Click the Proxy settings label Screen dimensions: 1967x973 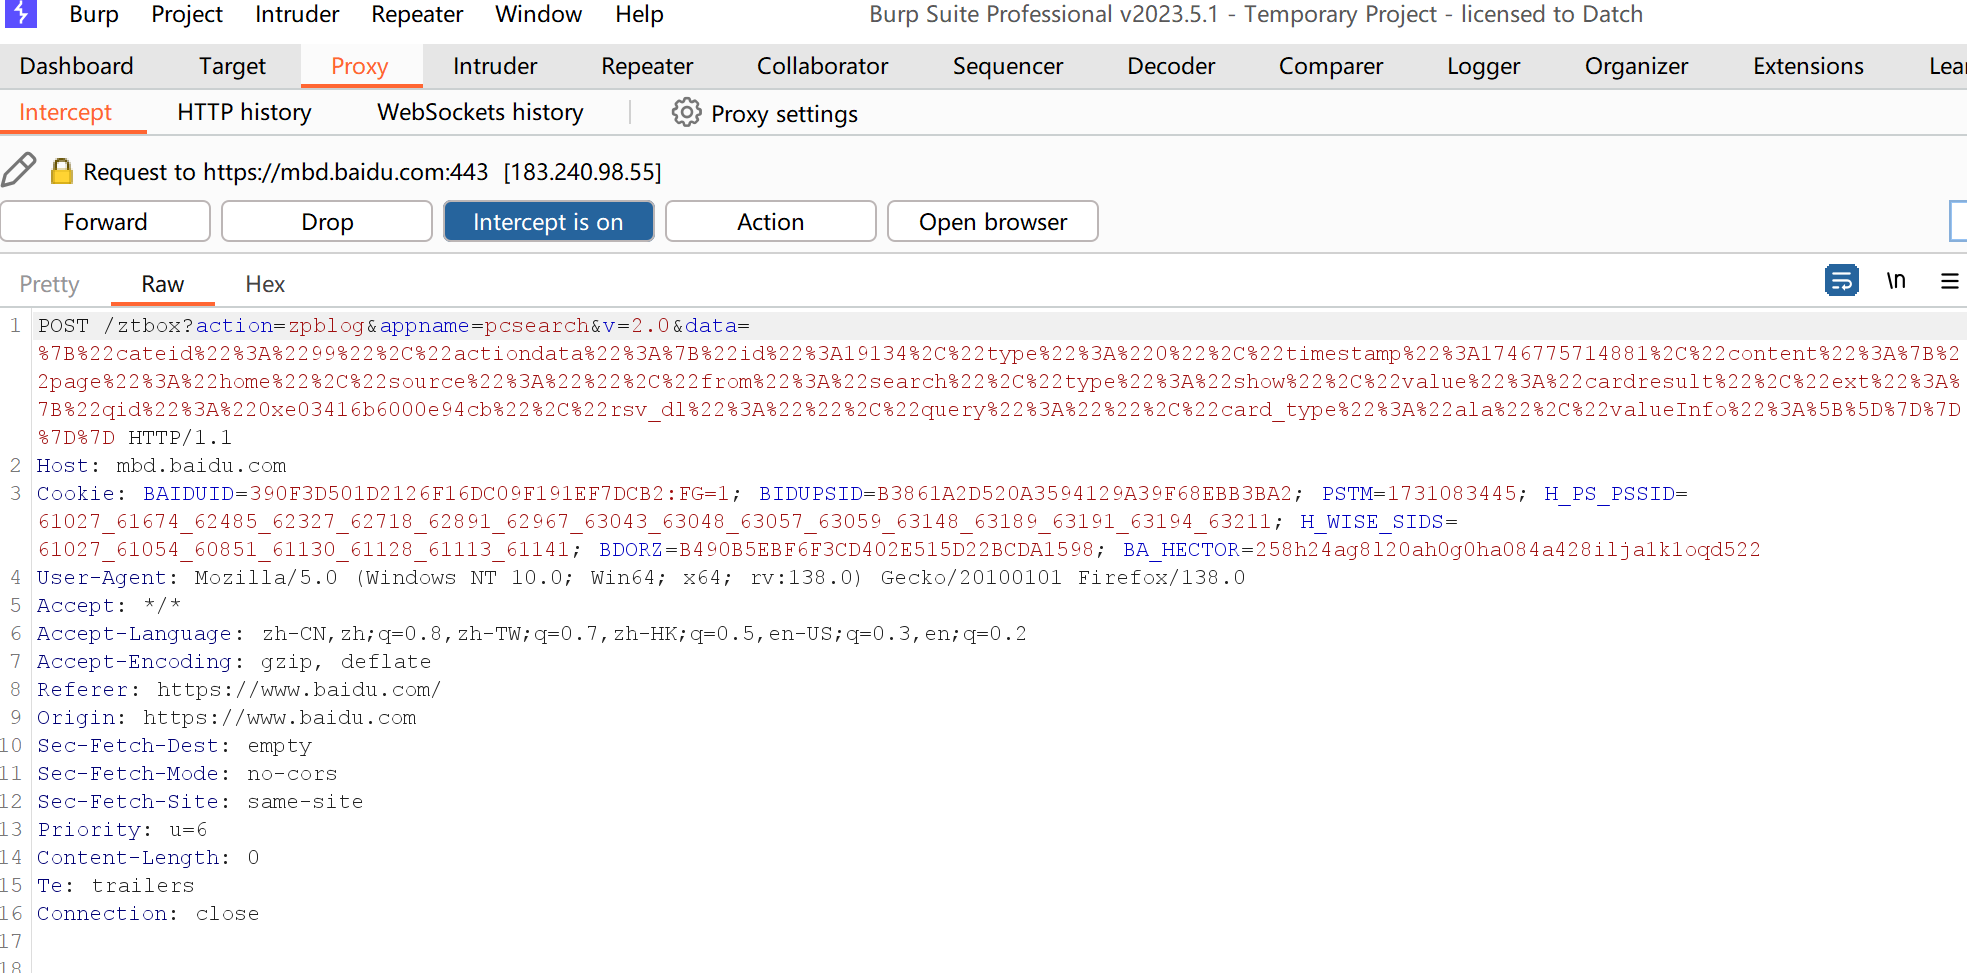click(784, 114)
